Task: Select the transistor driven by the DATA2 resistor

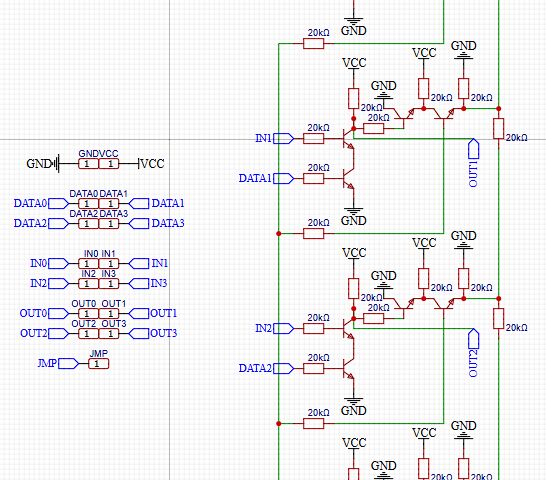Action: (x=349, y=369)
